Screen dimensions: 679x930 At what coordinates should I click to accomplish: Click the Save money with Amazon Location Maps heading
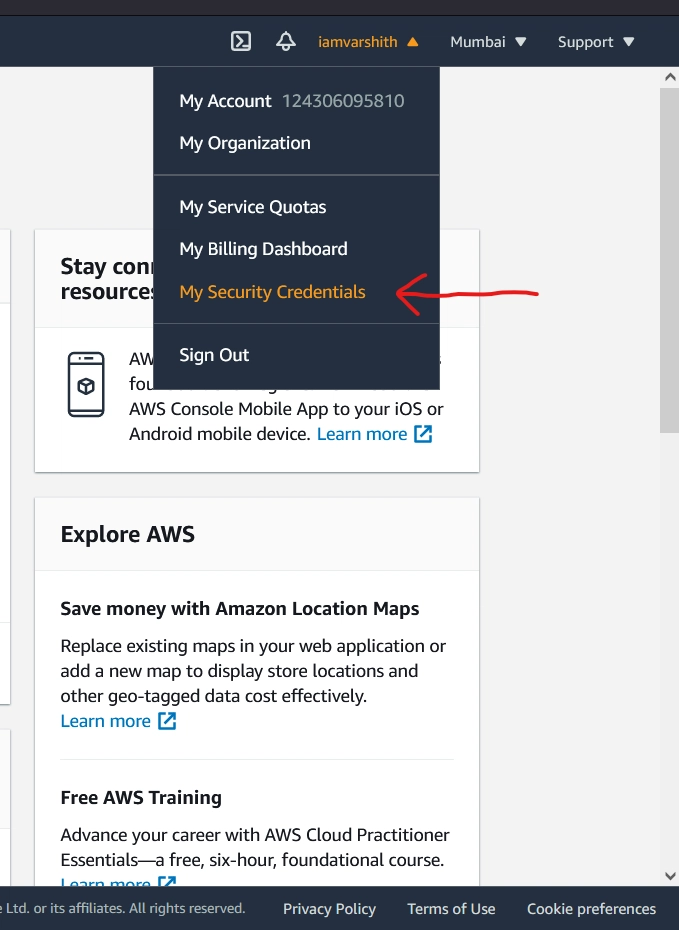[x=240, y=609]
